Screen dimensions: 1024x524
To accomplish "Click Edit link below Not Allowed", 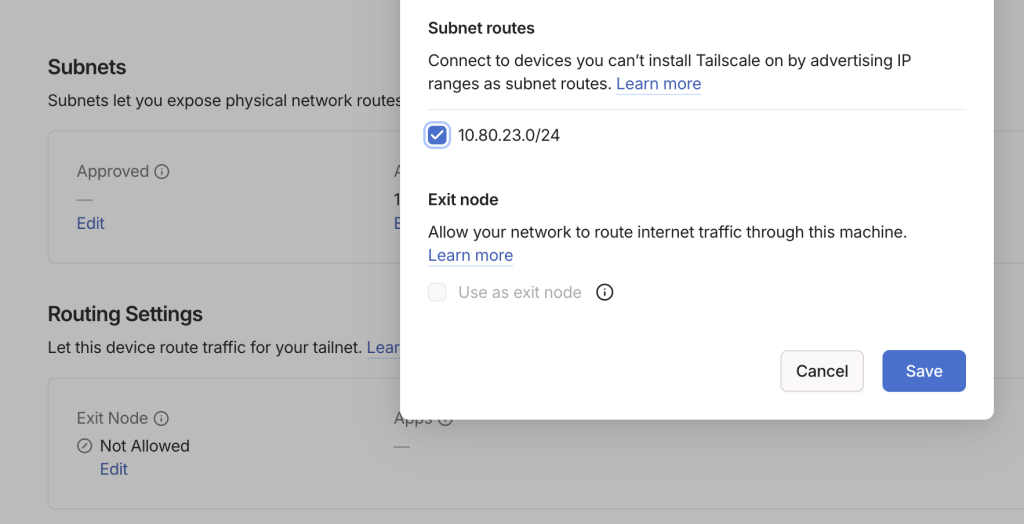I will click(114, 469).
